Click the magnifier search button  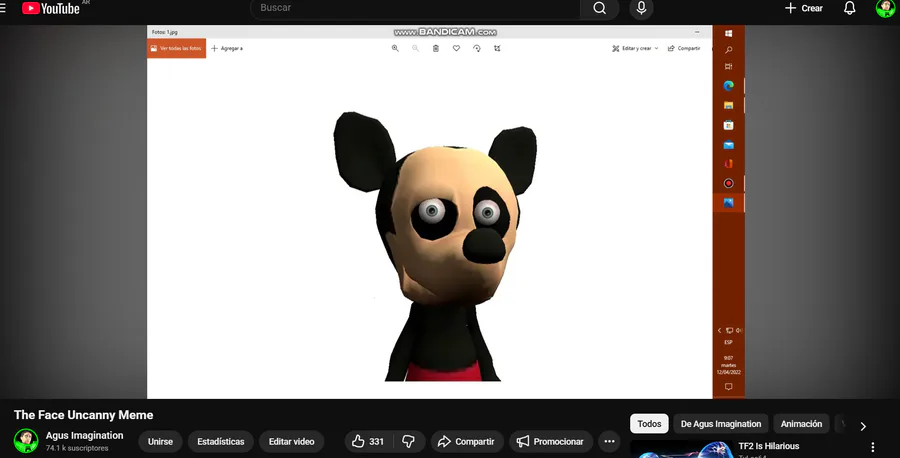click(599, 8)
